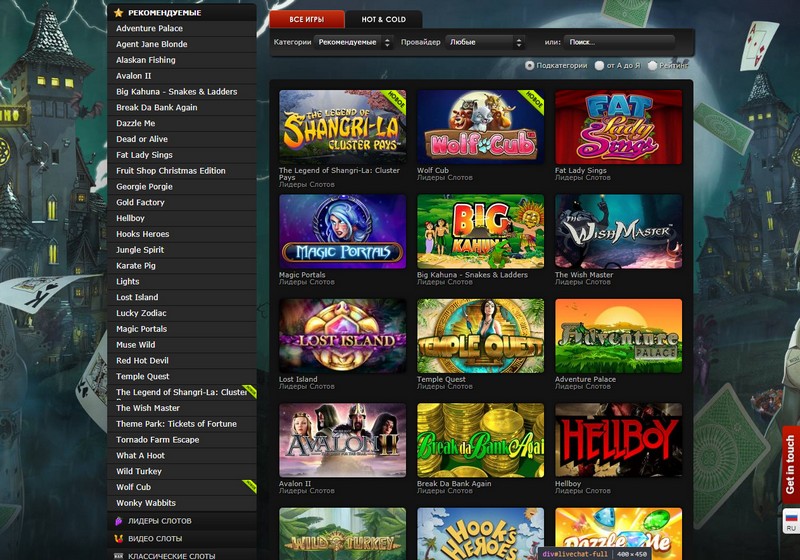This screenshot has width=800, height=560.
Task: Select Theme Park: Tickets of Fortune
Action: click(182, 424)
